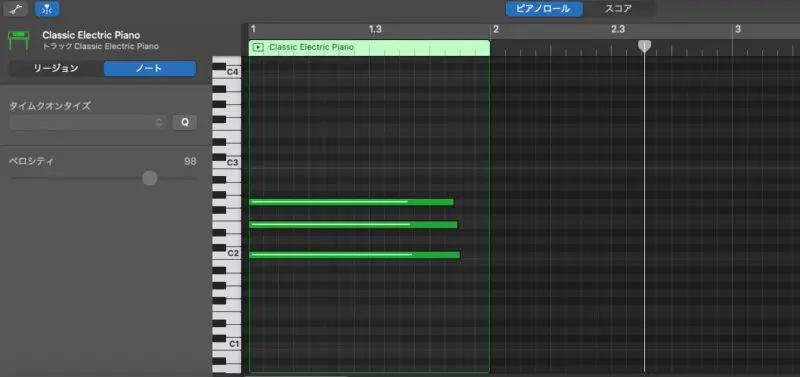Select the middle green MIDI note

353,224
